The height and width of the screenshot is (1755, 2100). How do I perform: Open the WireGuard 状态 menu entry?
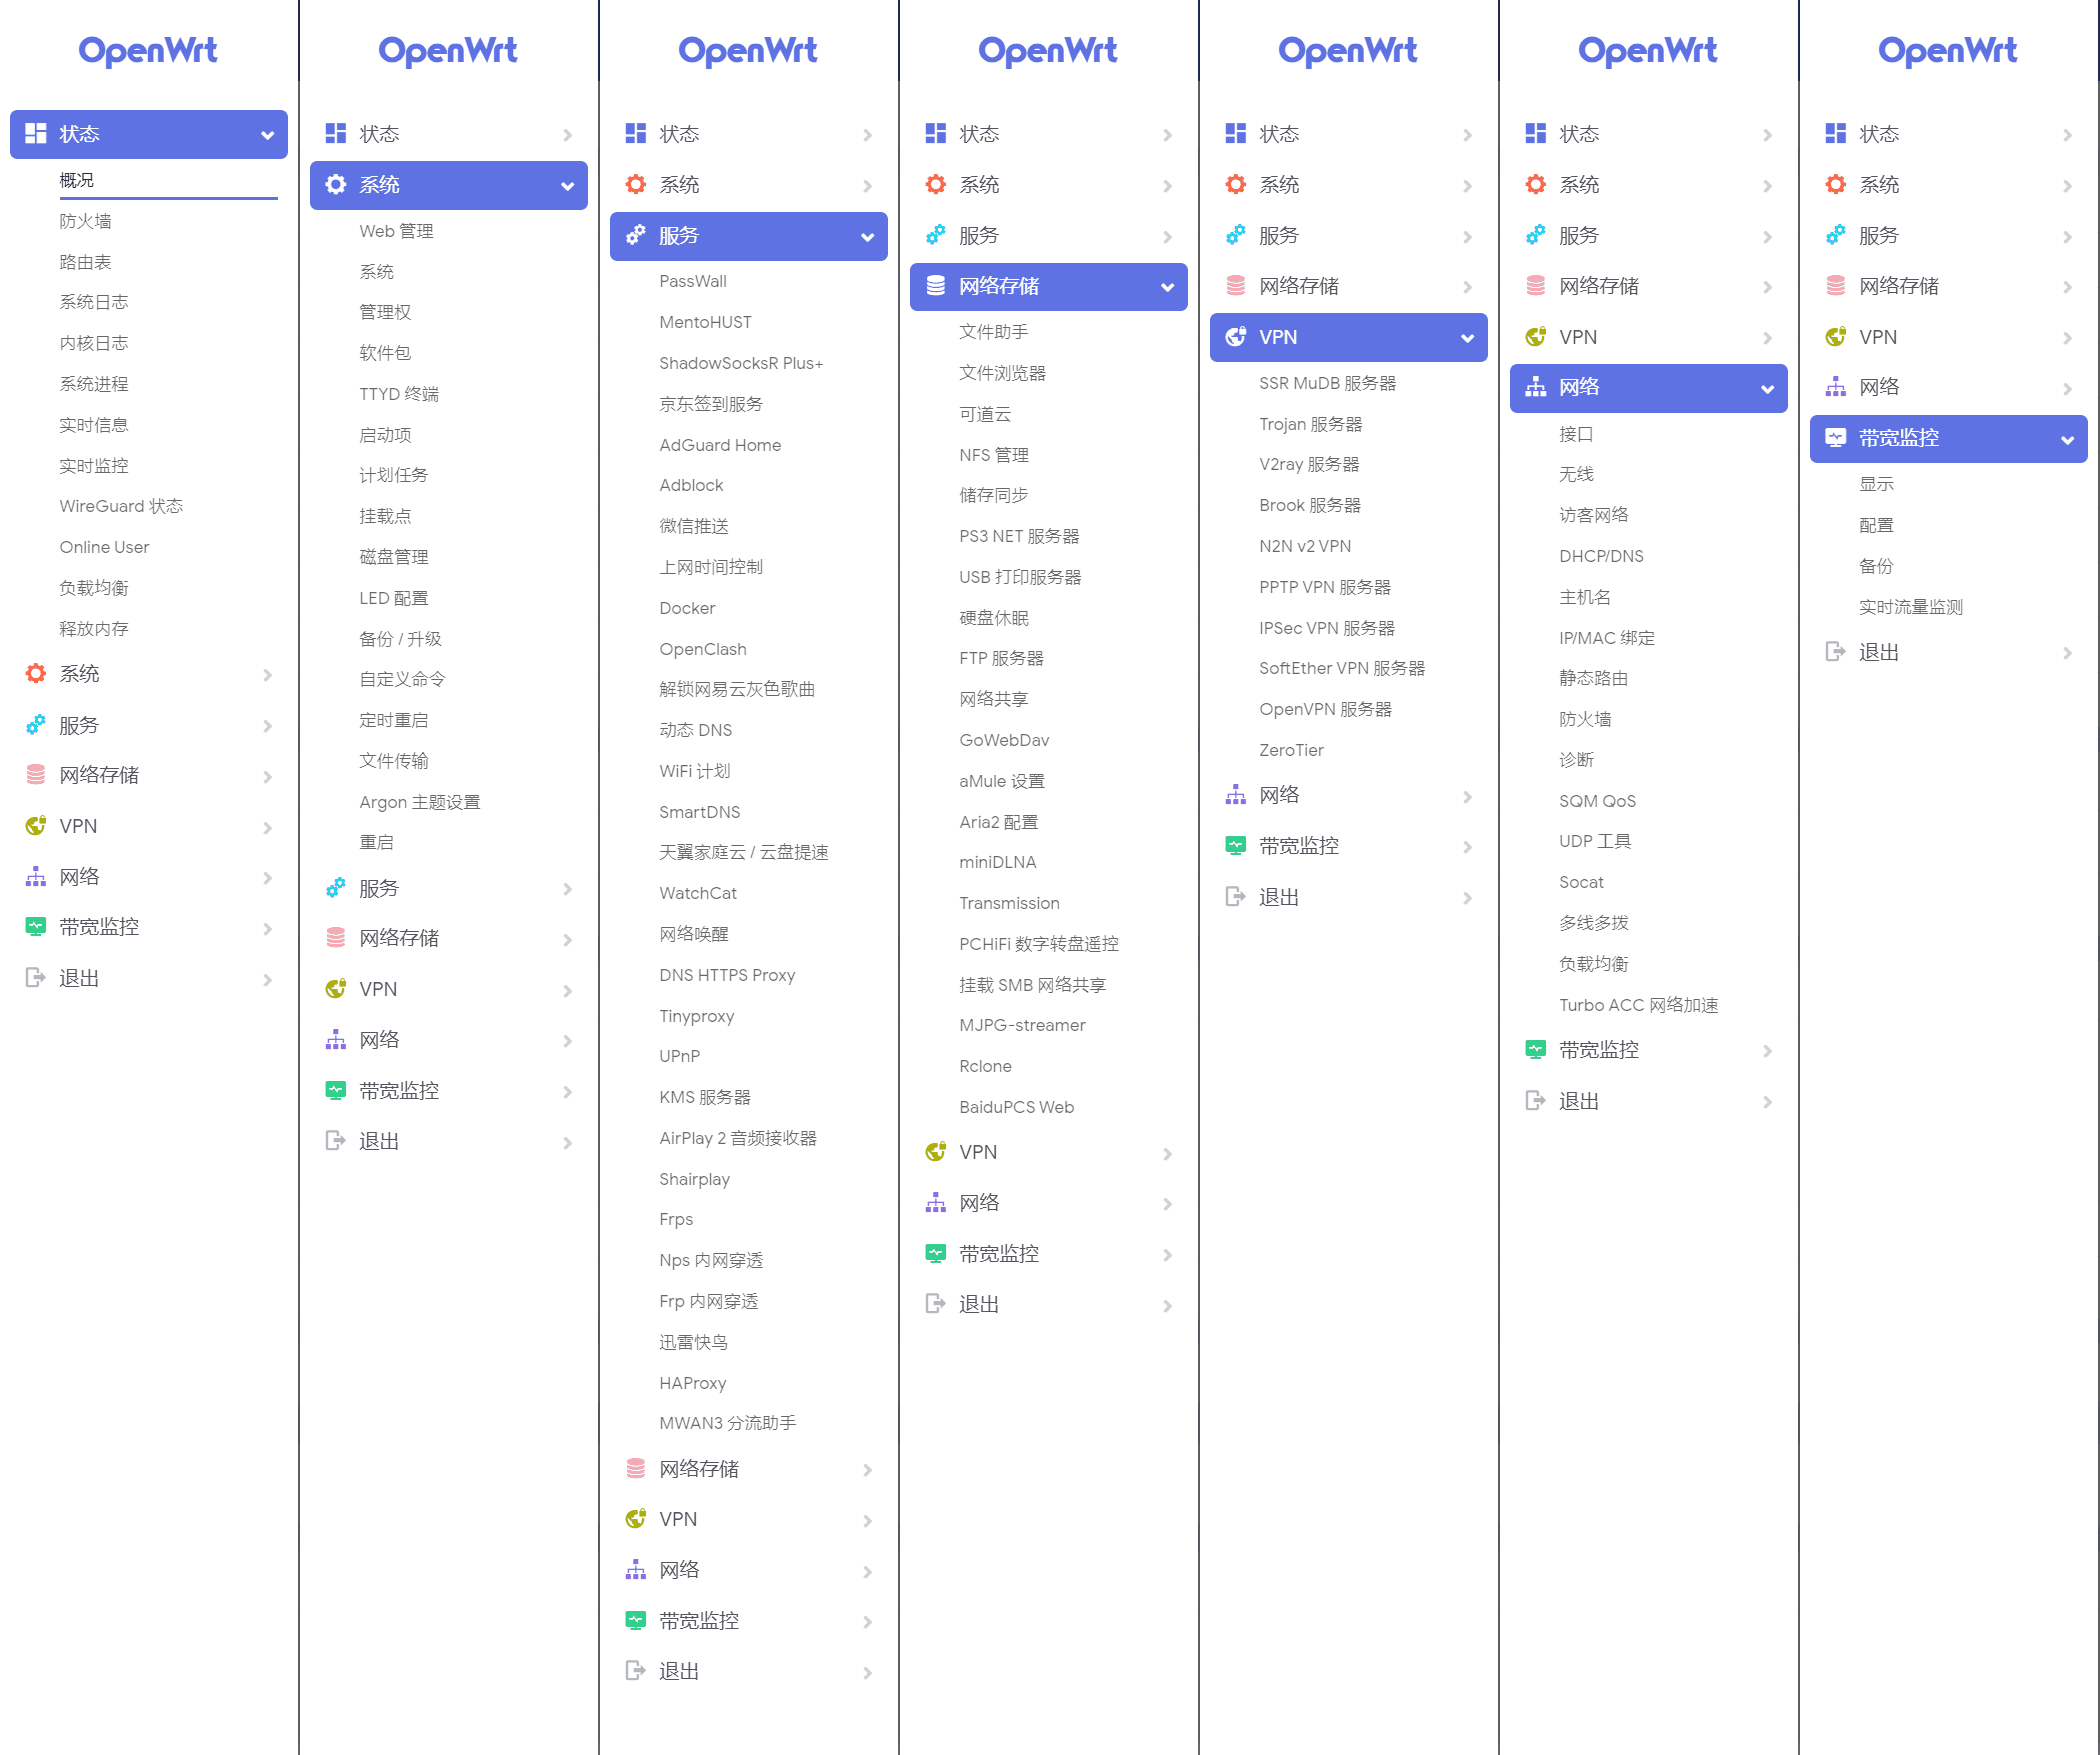[121, 506]
